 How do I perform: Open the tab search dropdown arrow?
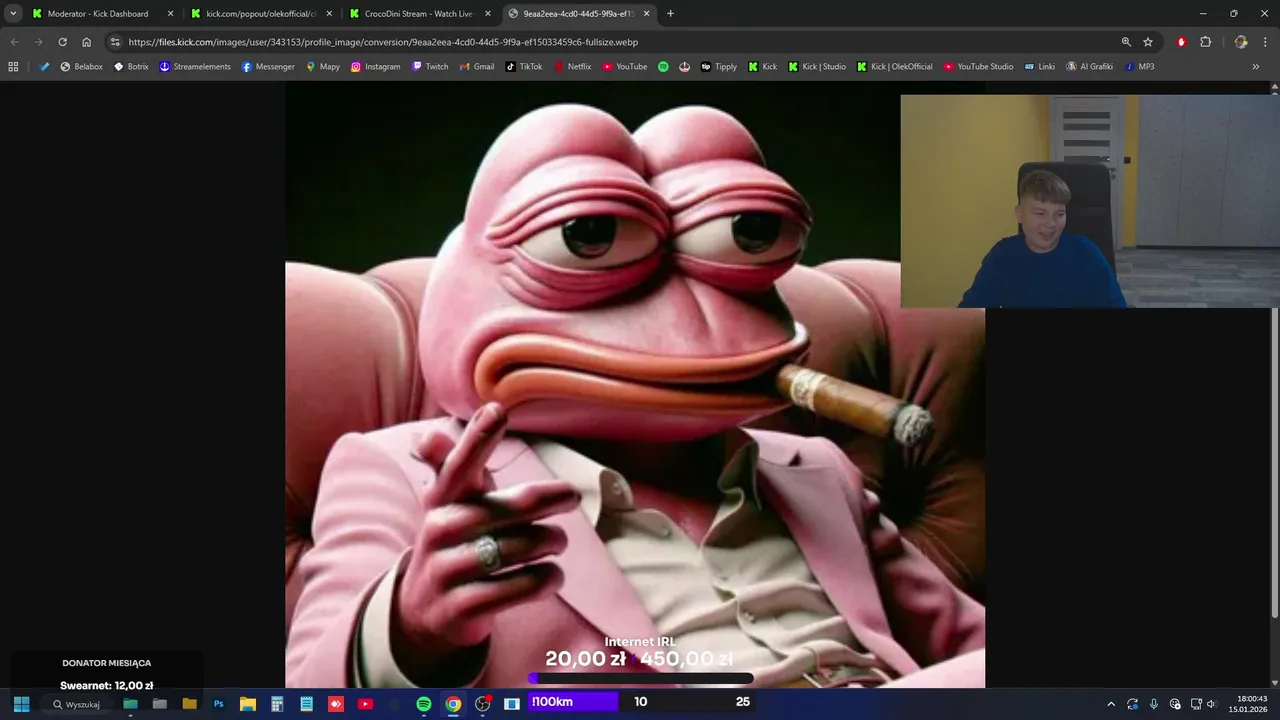pyautogui.click(x=13, y=14)
